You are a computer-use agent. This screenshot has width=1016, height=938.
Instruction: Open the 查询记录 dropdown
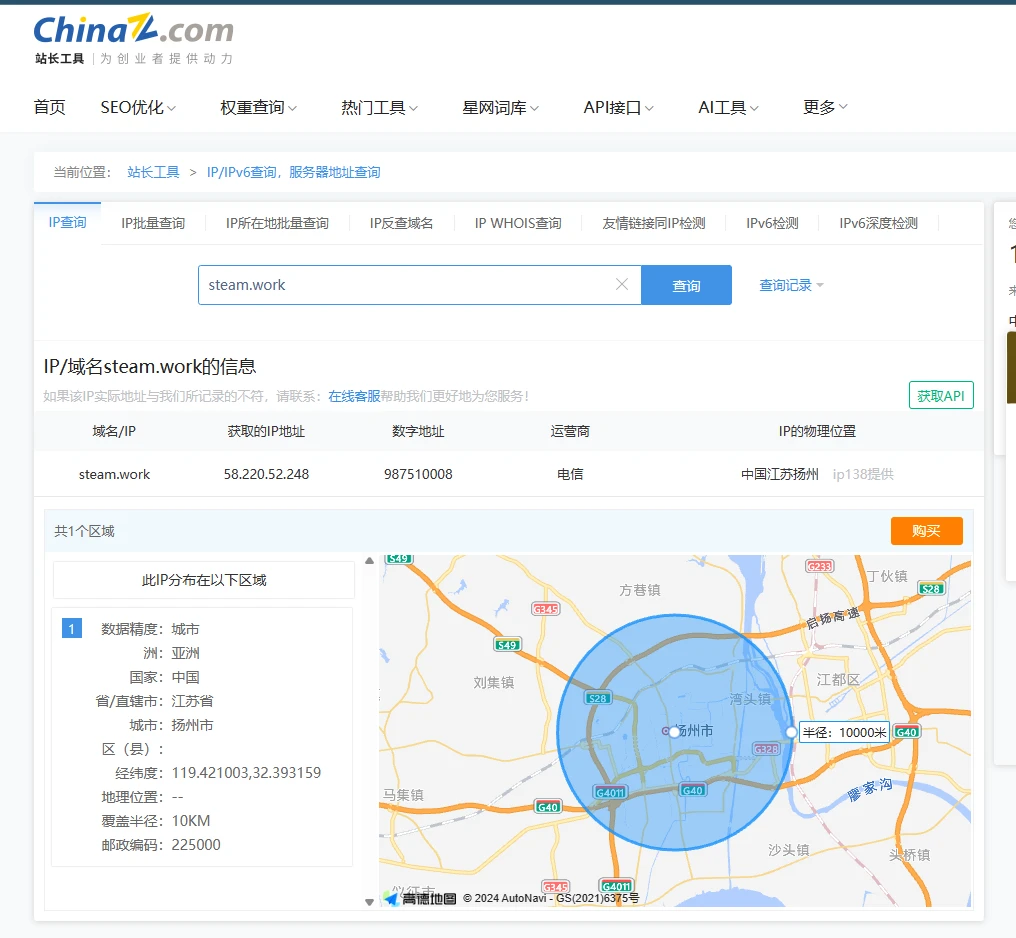pos(791,285)
